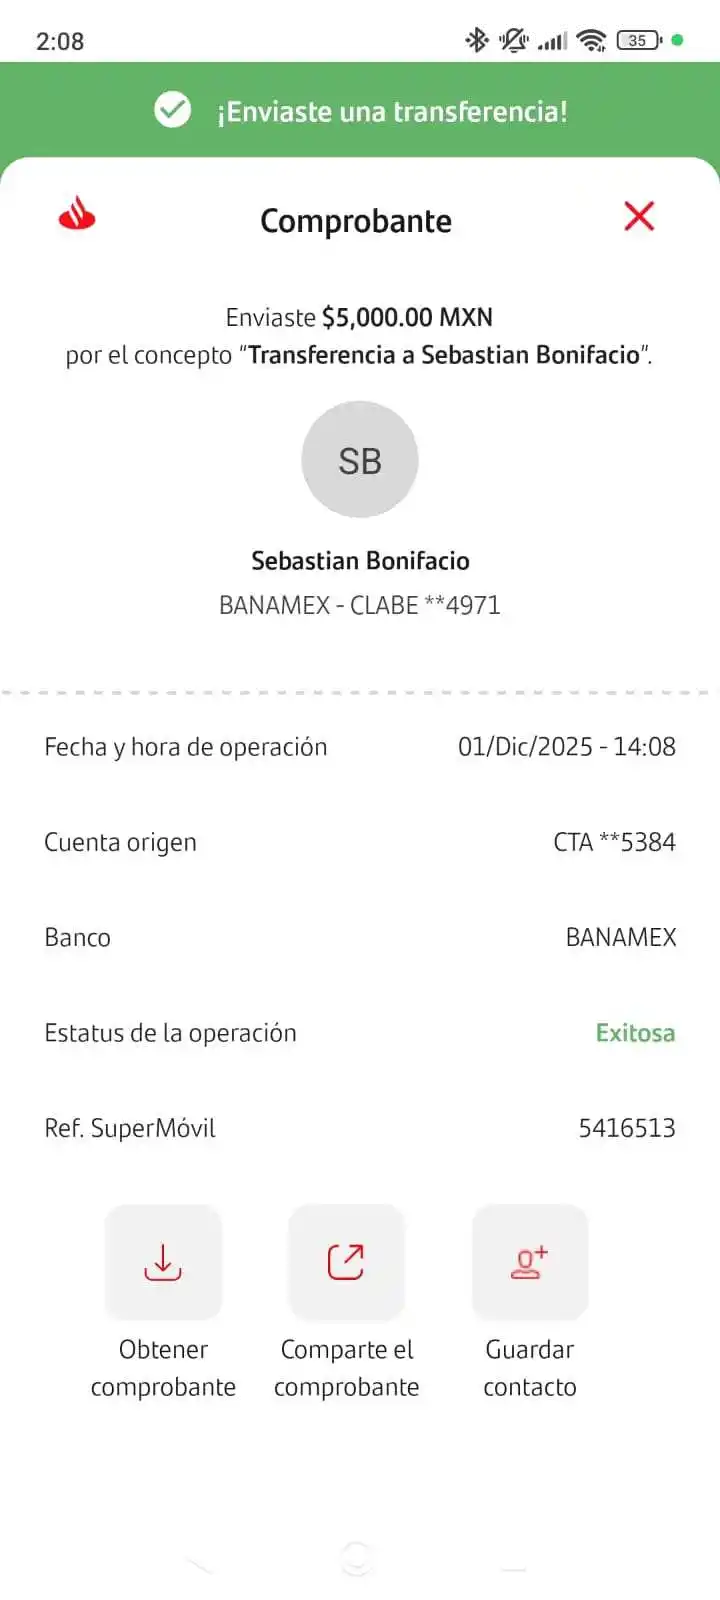This screenshot has width=720, height=1600.
Task: Tap the BANAMEX - CLABE **4971 line
Action: pyautogui.click(x=360, y=605)
